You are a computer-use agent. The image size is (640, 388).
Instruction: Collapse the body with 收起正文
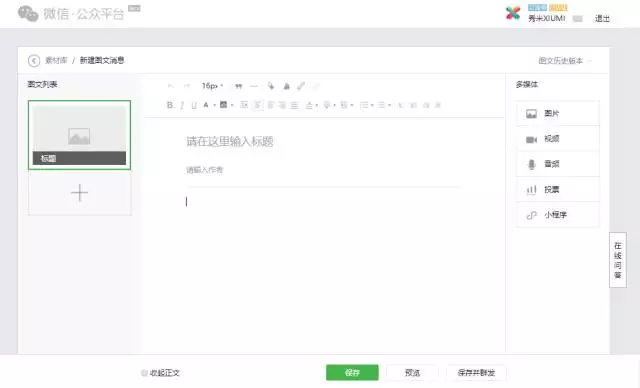[160, 373]
